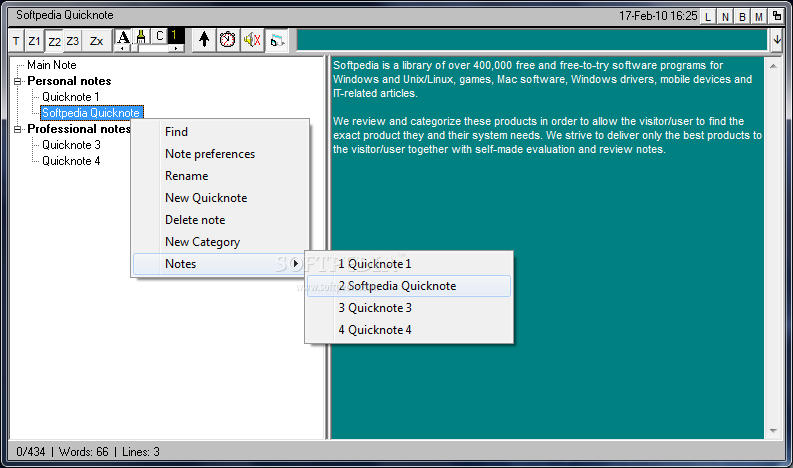Select the highlighted Softpedia Quicknote tree item
Viewport: 793px width, 468px height.
pyautogui.click(x=91, y=113)
